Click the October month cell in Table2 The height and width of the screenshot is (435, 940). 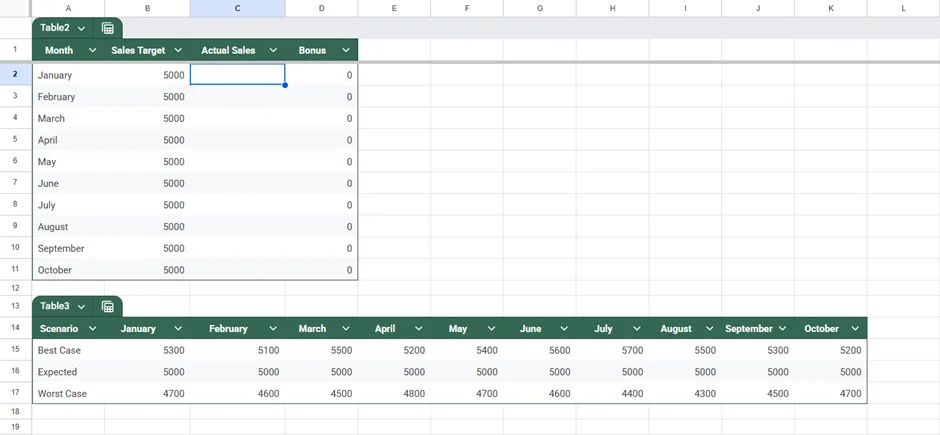(x=68, y=270)
